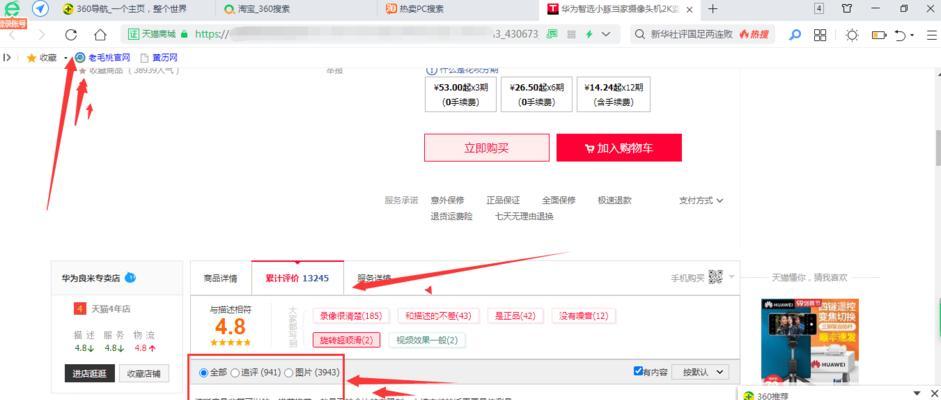Viewport: 941px width, 400px height.
Task: Open the extensions grid icon
Action: [x=820, y=35]
